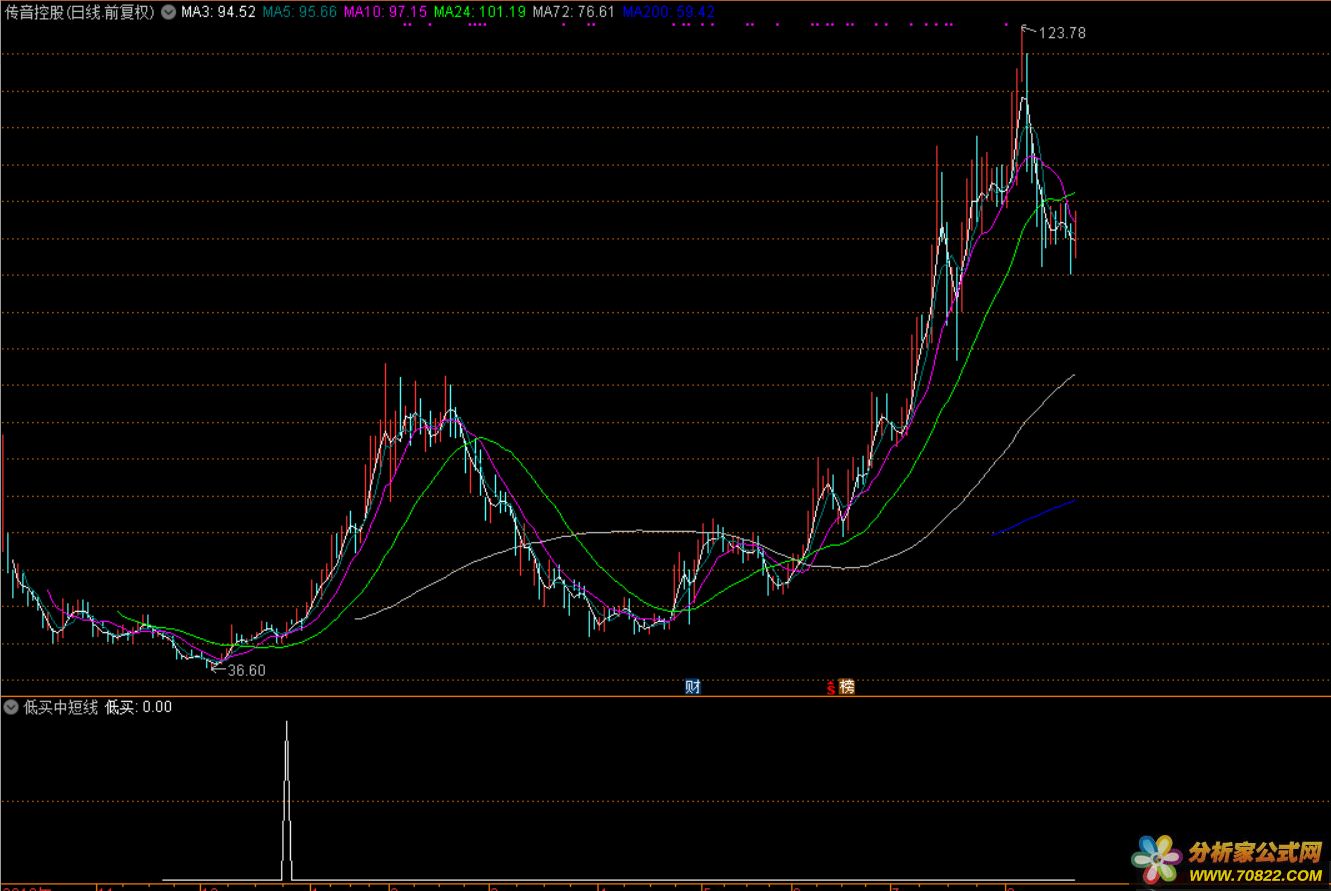Open the blue 财 financial marker icon
Viewport: 1331px width, 891px height.
point(692,687)
